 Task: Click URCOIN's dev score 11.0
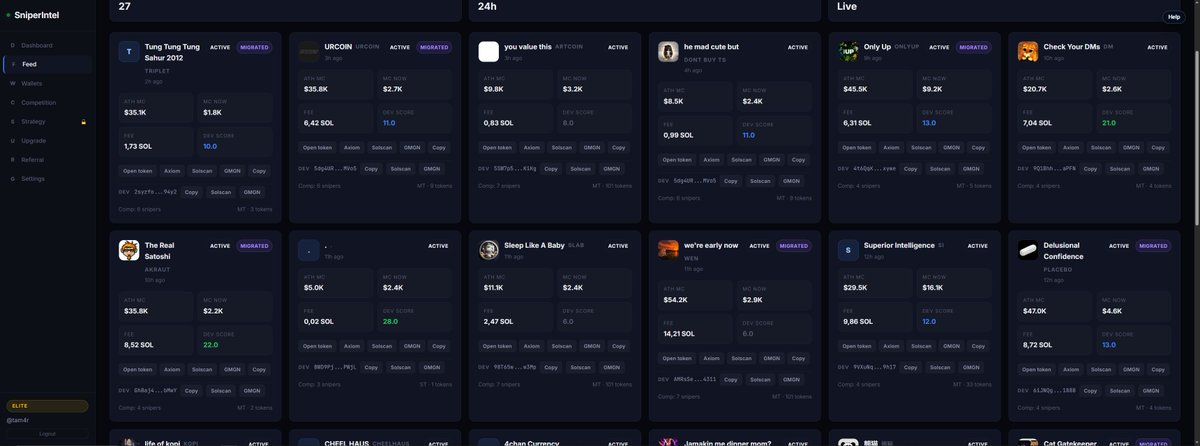pos(389,123)
